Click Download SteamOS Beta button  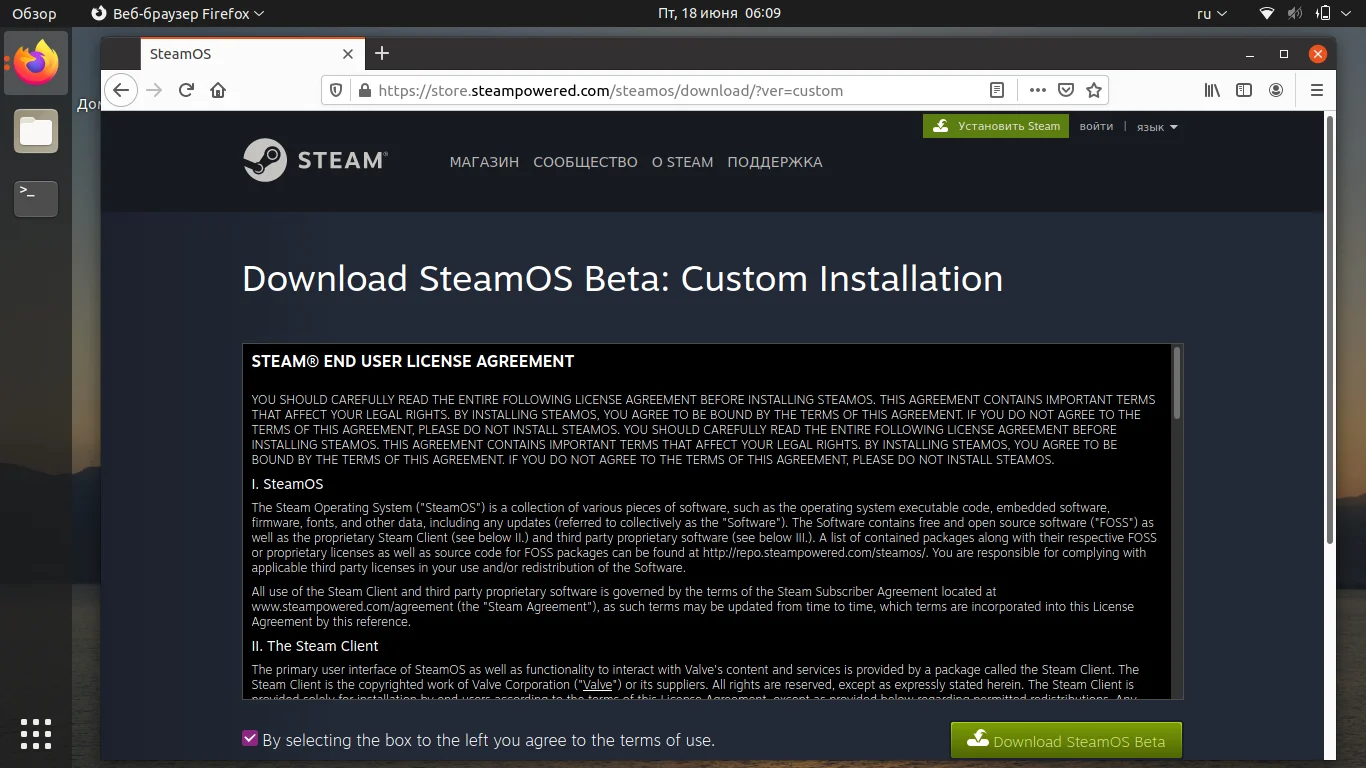coord(1066,741)
